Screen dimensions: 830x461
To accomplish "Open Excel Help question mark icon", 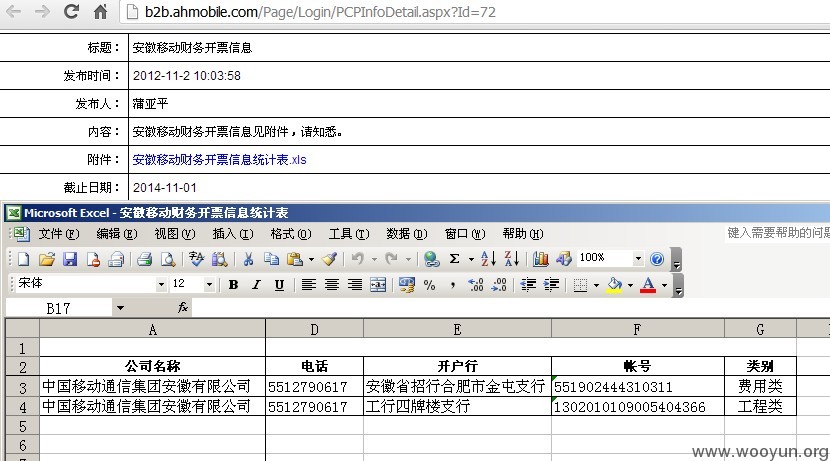I will [x=657, y=259].
